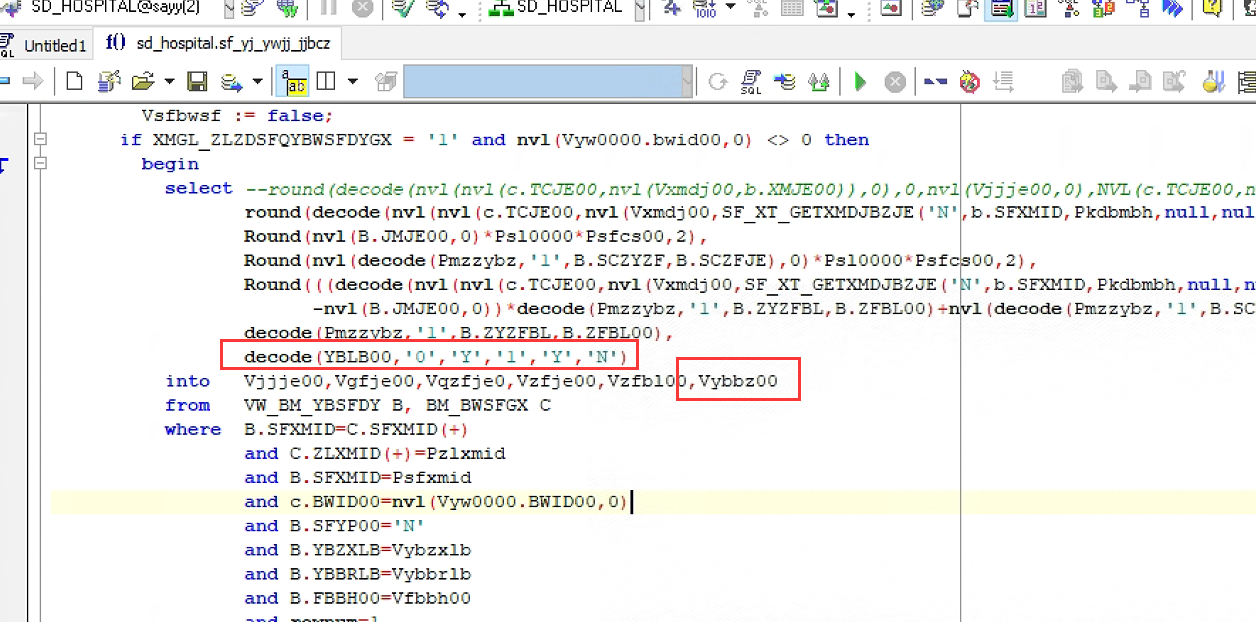
Task: Click the gray Stop button beside Execute
Action: [895, 81]
